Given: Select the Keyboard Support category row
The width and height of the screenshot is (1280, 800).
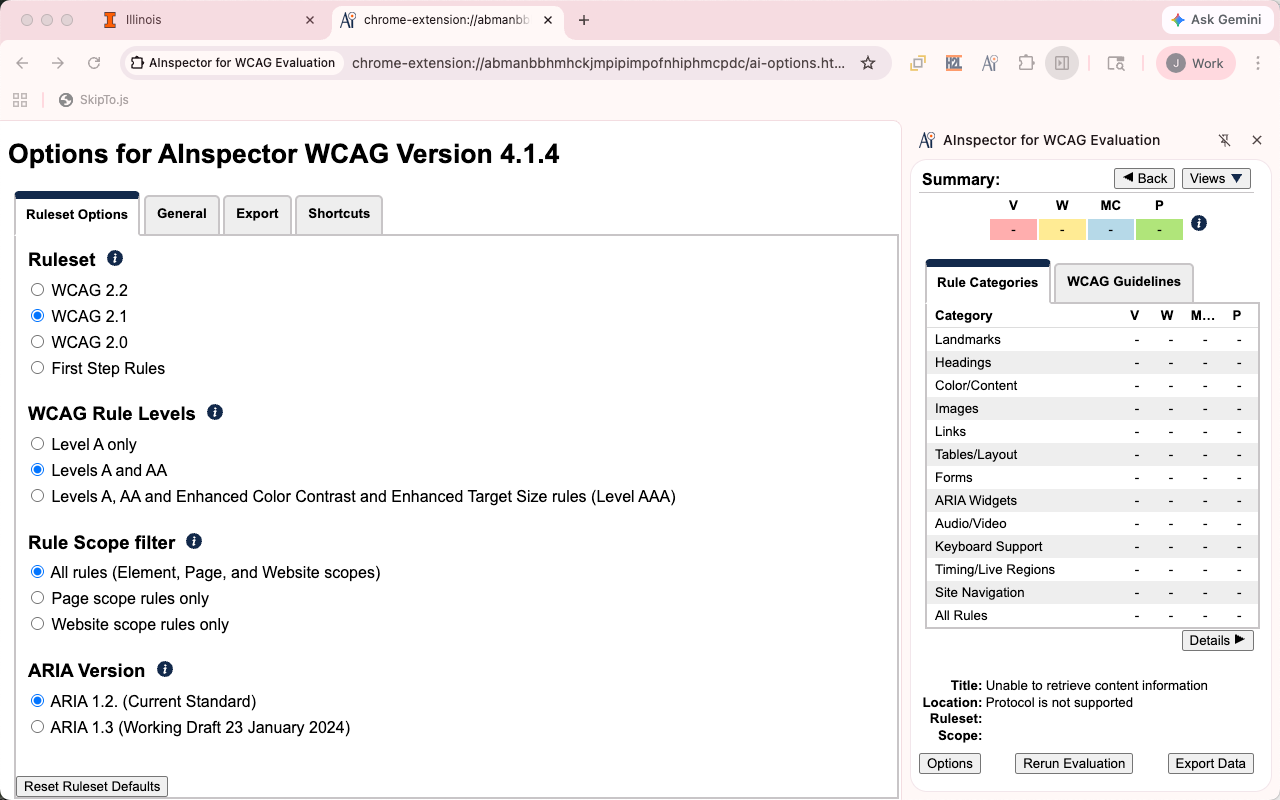Looking at the screenshot, I should (x=1092, y=547).
